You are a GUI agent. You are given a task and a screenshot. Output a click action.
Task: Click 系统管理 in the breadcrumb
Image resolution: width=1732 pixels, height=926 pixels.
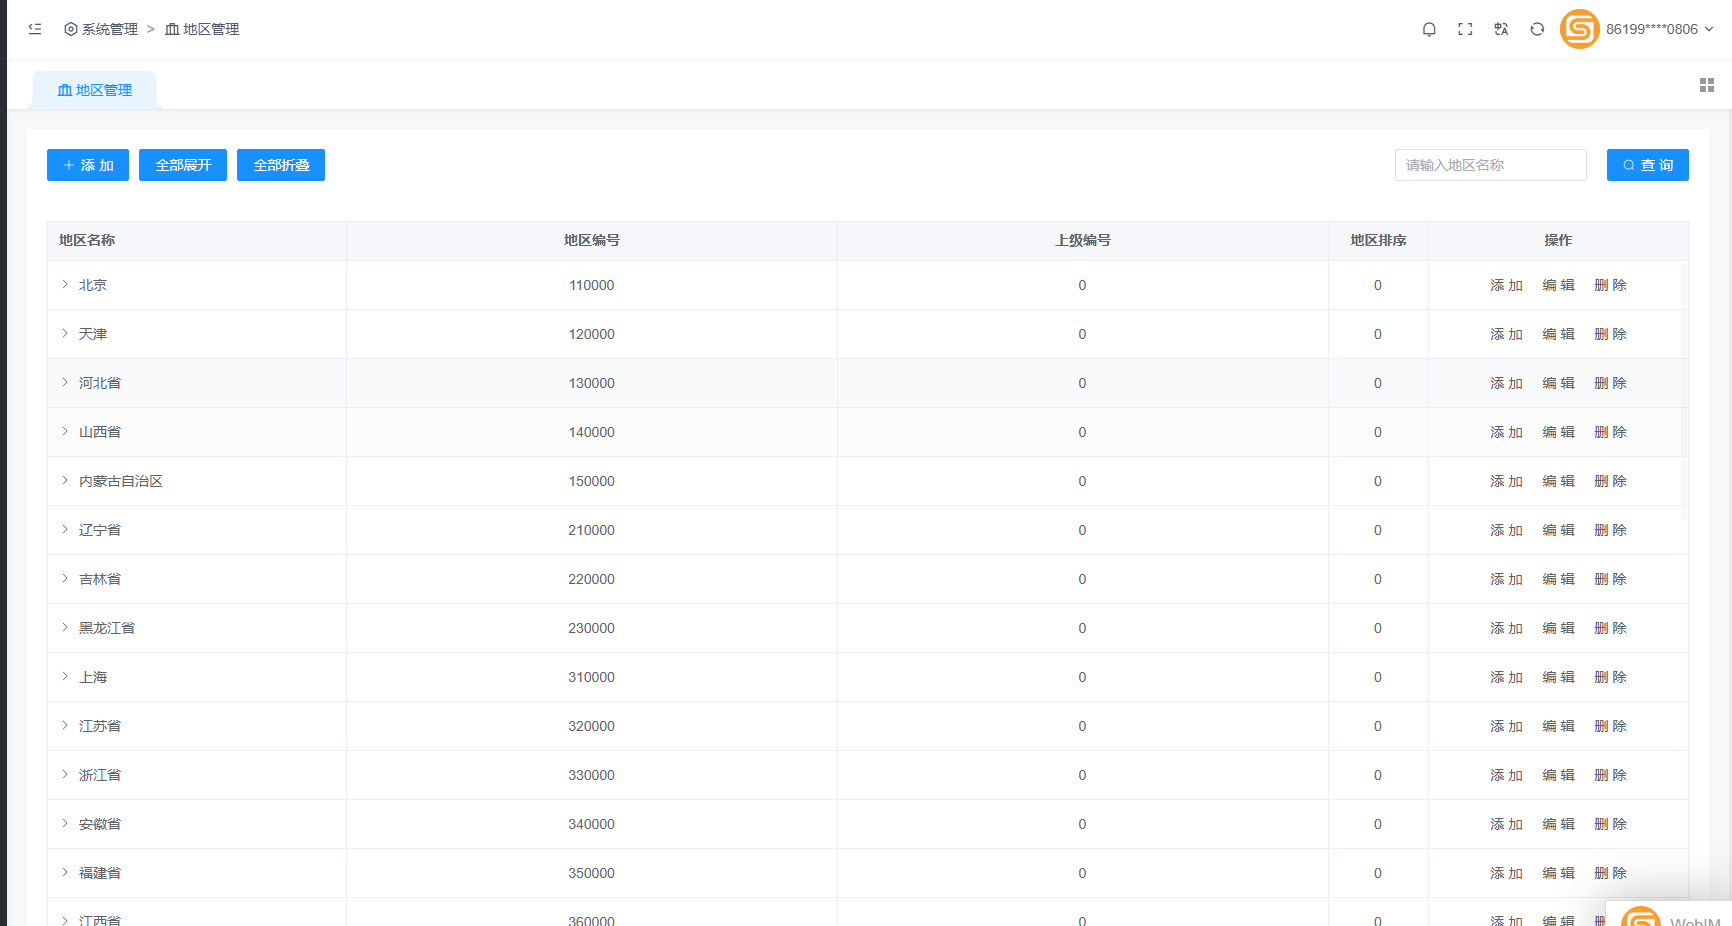(101, 29)
